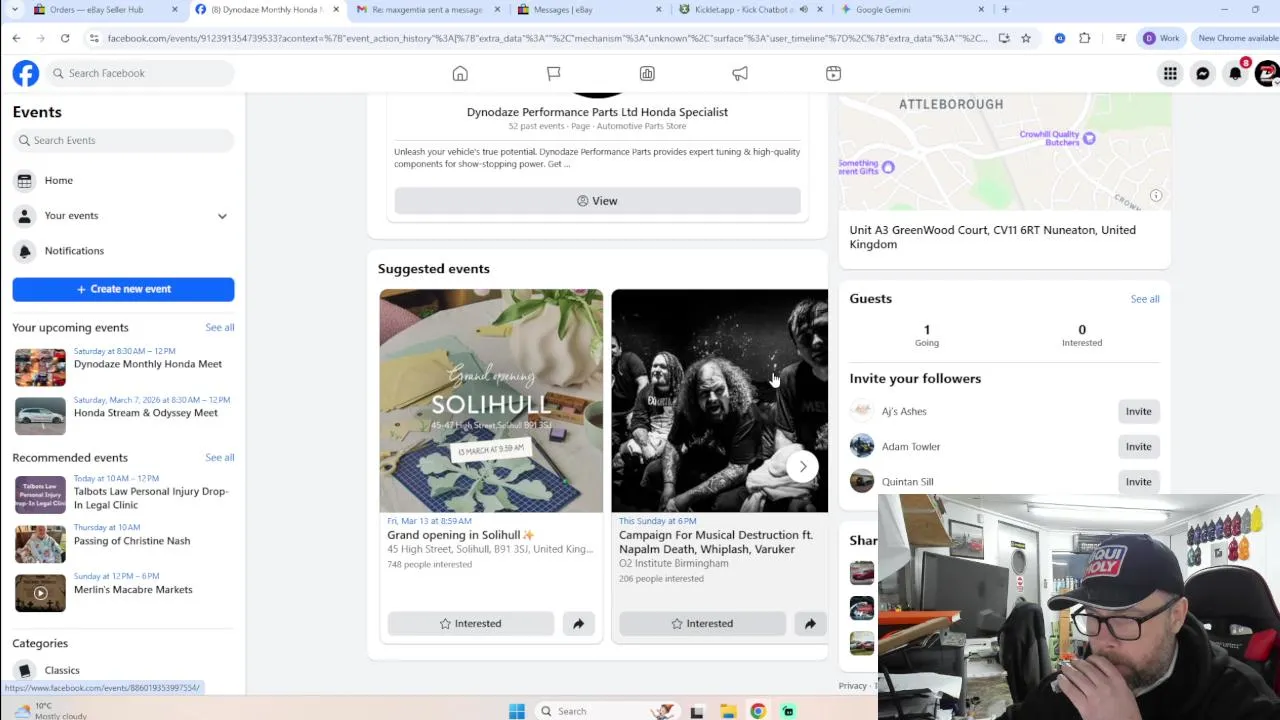Screen dimensions: 1280x720
Task: Open the Chrome extensions puzzle icon
Action: tap(1085, 38)
